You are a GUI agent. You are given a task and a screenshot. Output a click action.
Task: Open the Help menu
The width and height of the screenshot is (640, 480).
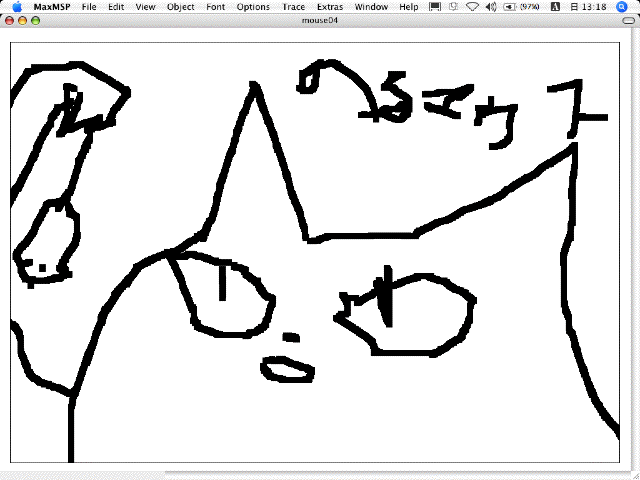coord(409,7)
